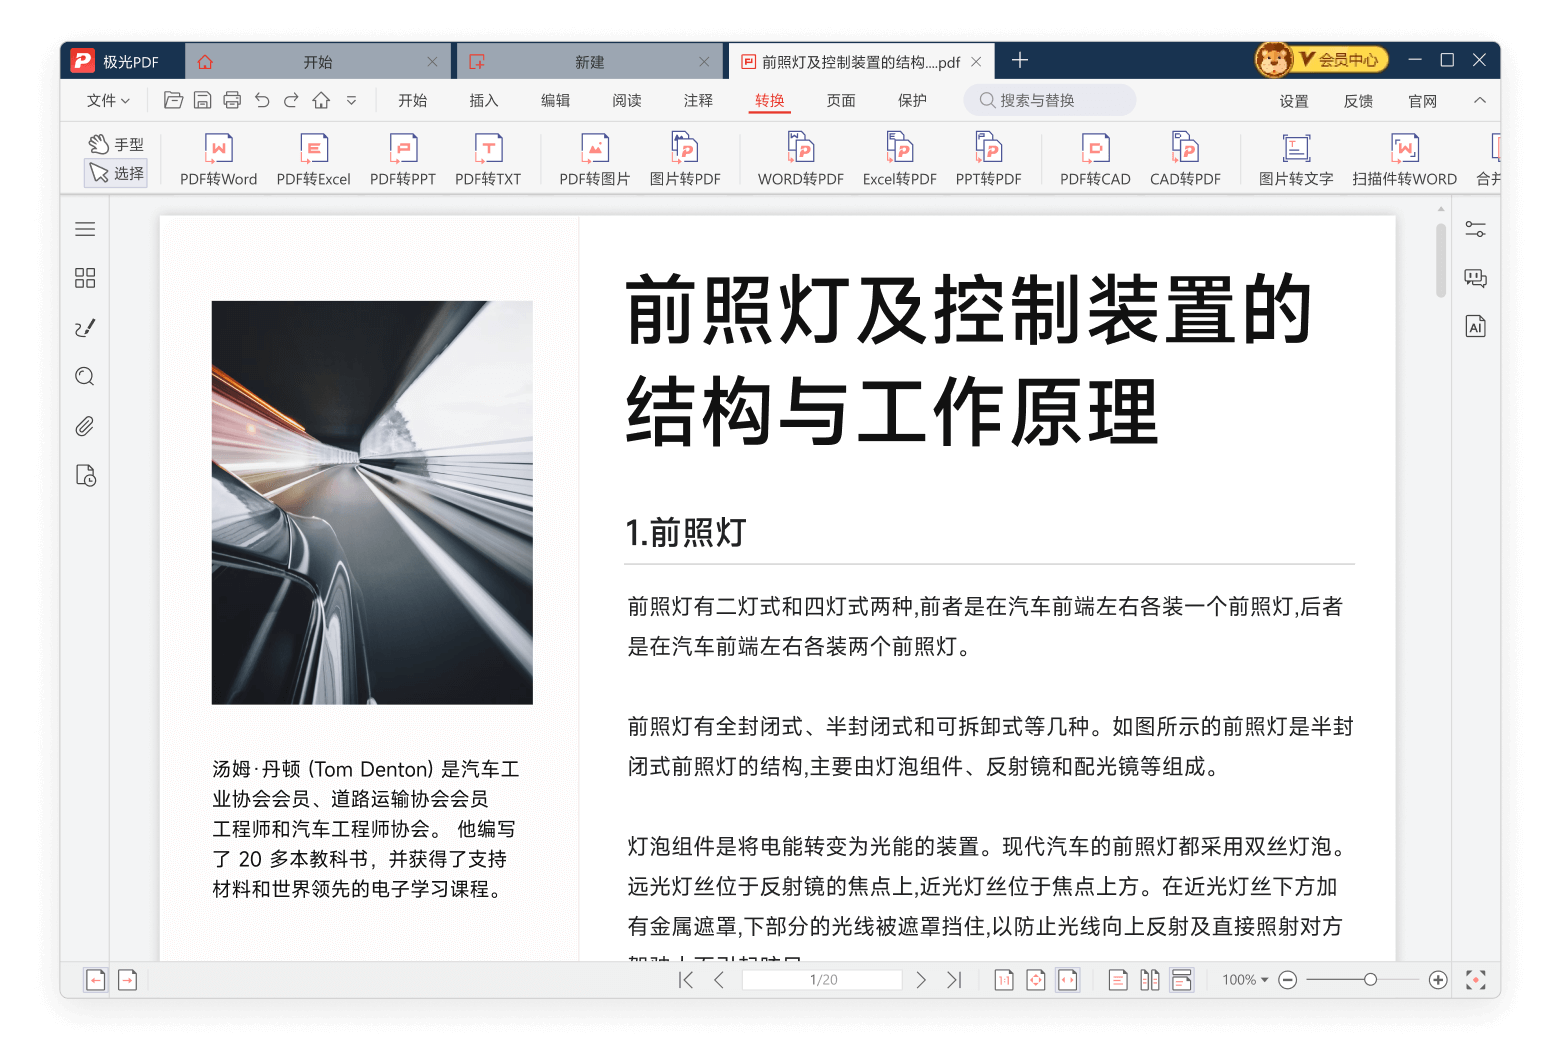This screenshot has width=1560, height=1040.
Task: Click the zoom slider handle
Action: coord(1370,980)
